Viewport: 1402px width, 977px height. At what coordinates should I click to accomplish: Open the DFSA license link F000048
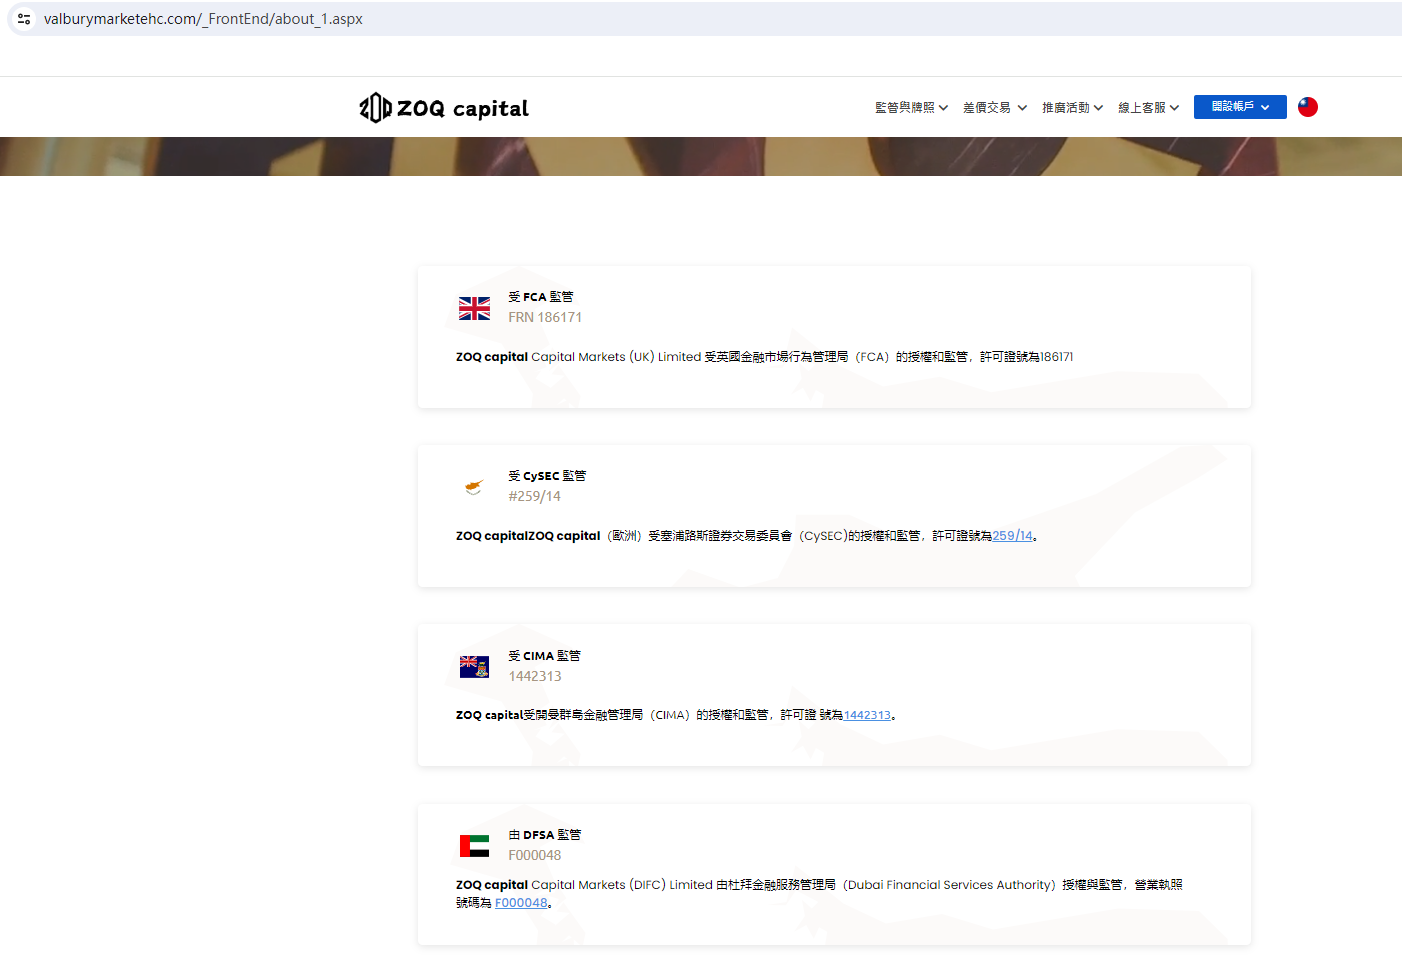(x=521, y=903)
